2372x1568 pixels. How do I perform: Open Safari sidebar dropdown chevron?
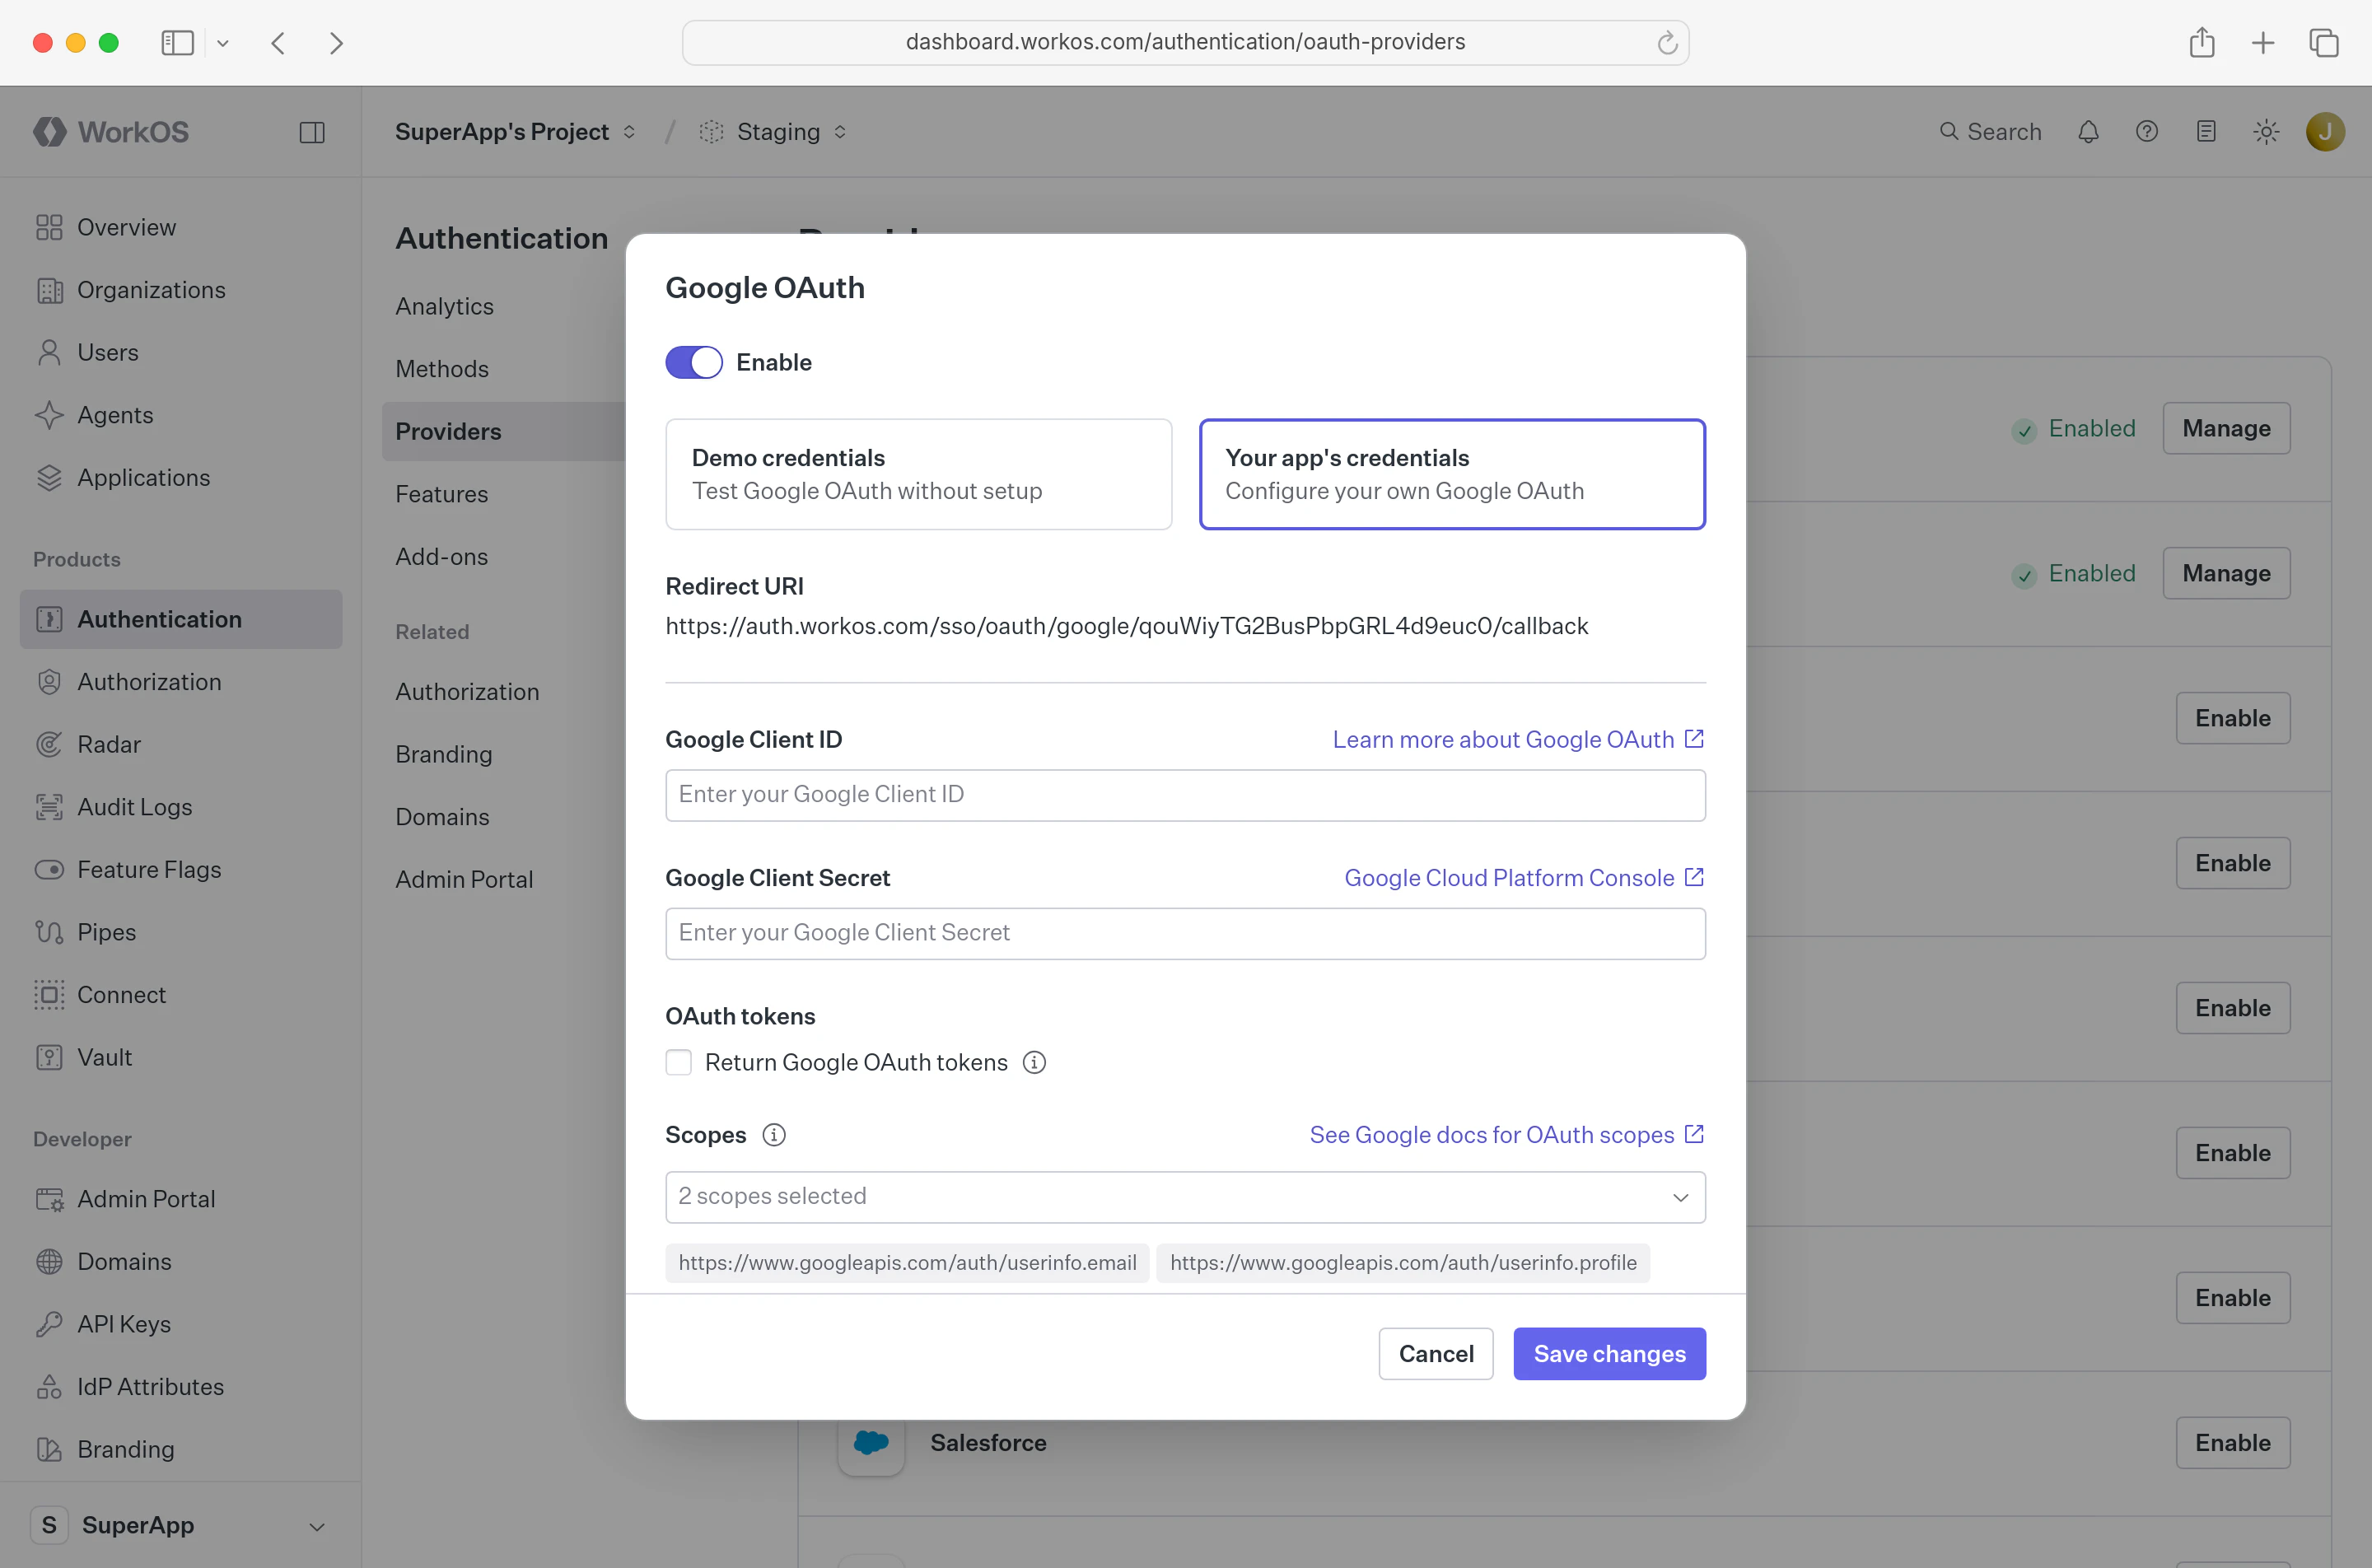point(223,42)
